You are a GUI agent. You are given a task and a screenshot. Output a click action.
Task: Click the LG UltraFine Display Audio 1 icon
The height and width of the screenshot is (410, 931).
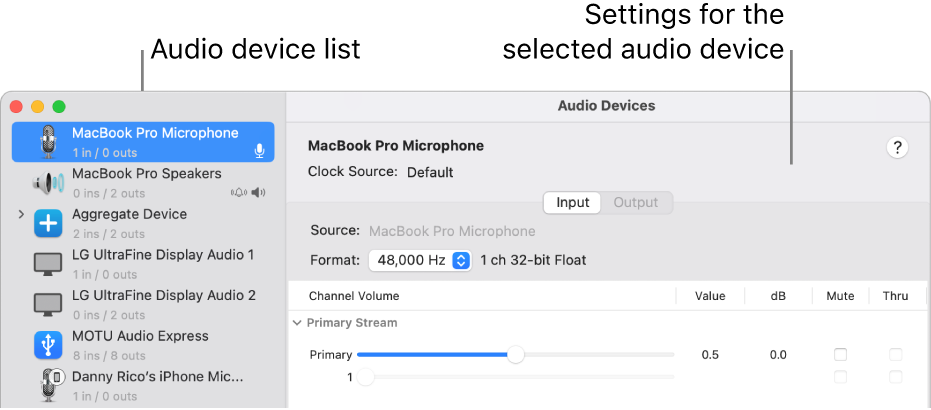click(x=48, y=264)
